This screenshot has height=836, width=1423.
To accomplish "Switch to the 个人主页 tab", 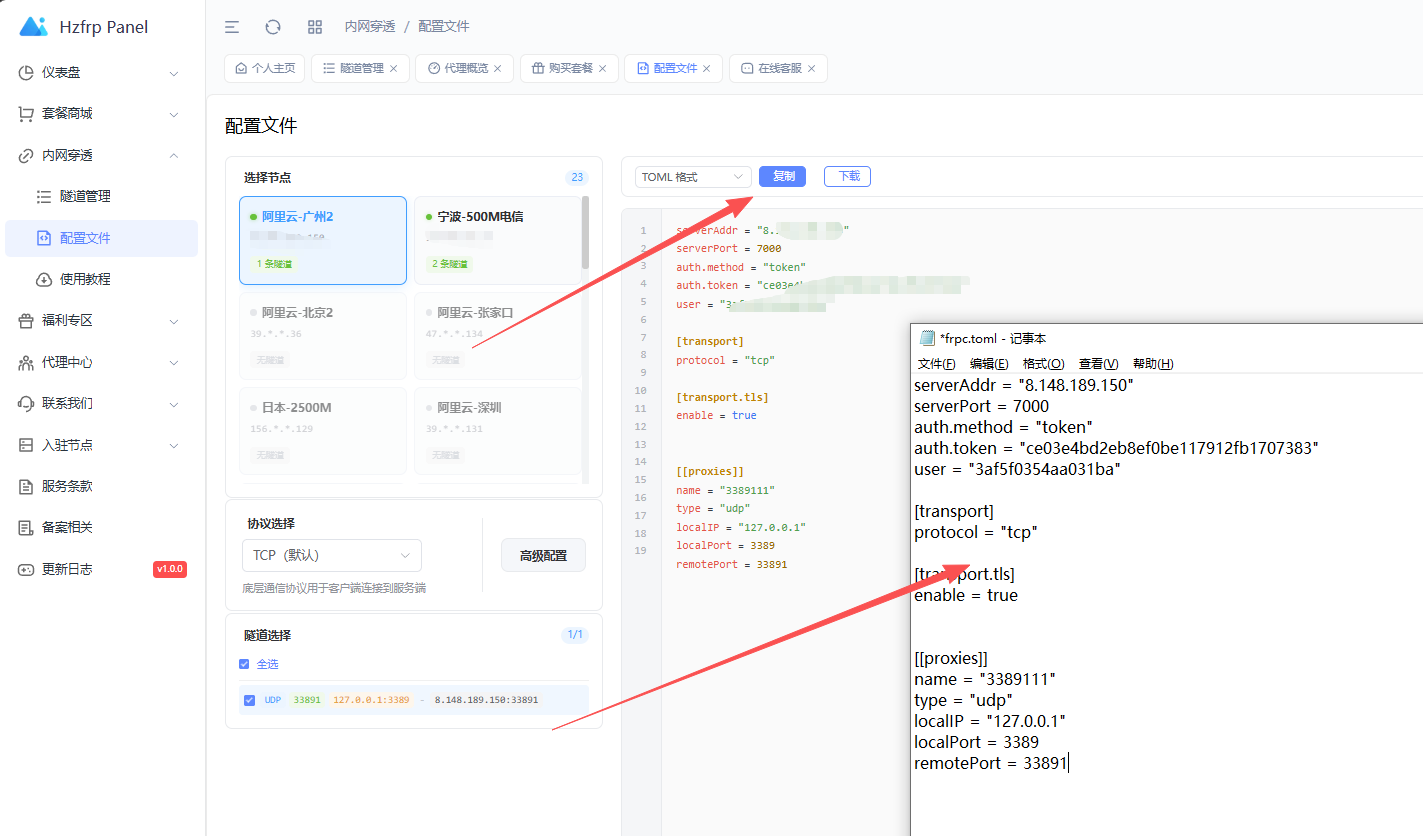I will 265,68.
